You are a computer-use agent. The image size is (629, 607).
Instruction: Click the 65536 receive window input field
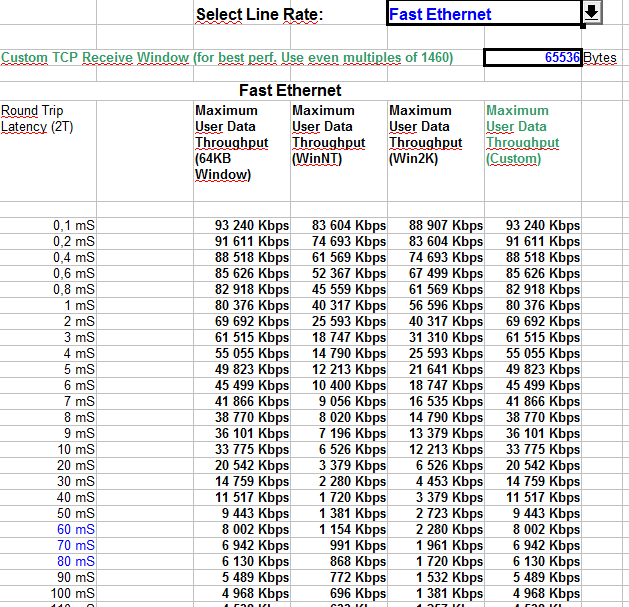tap(533, 58)
